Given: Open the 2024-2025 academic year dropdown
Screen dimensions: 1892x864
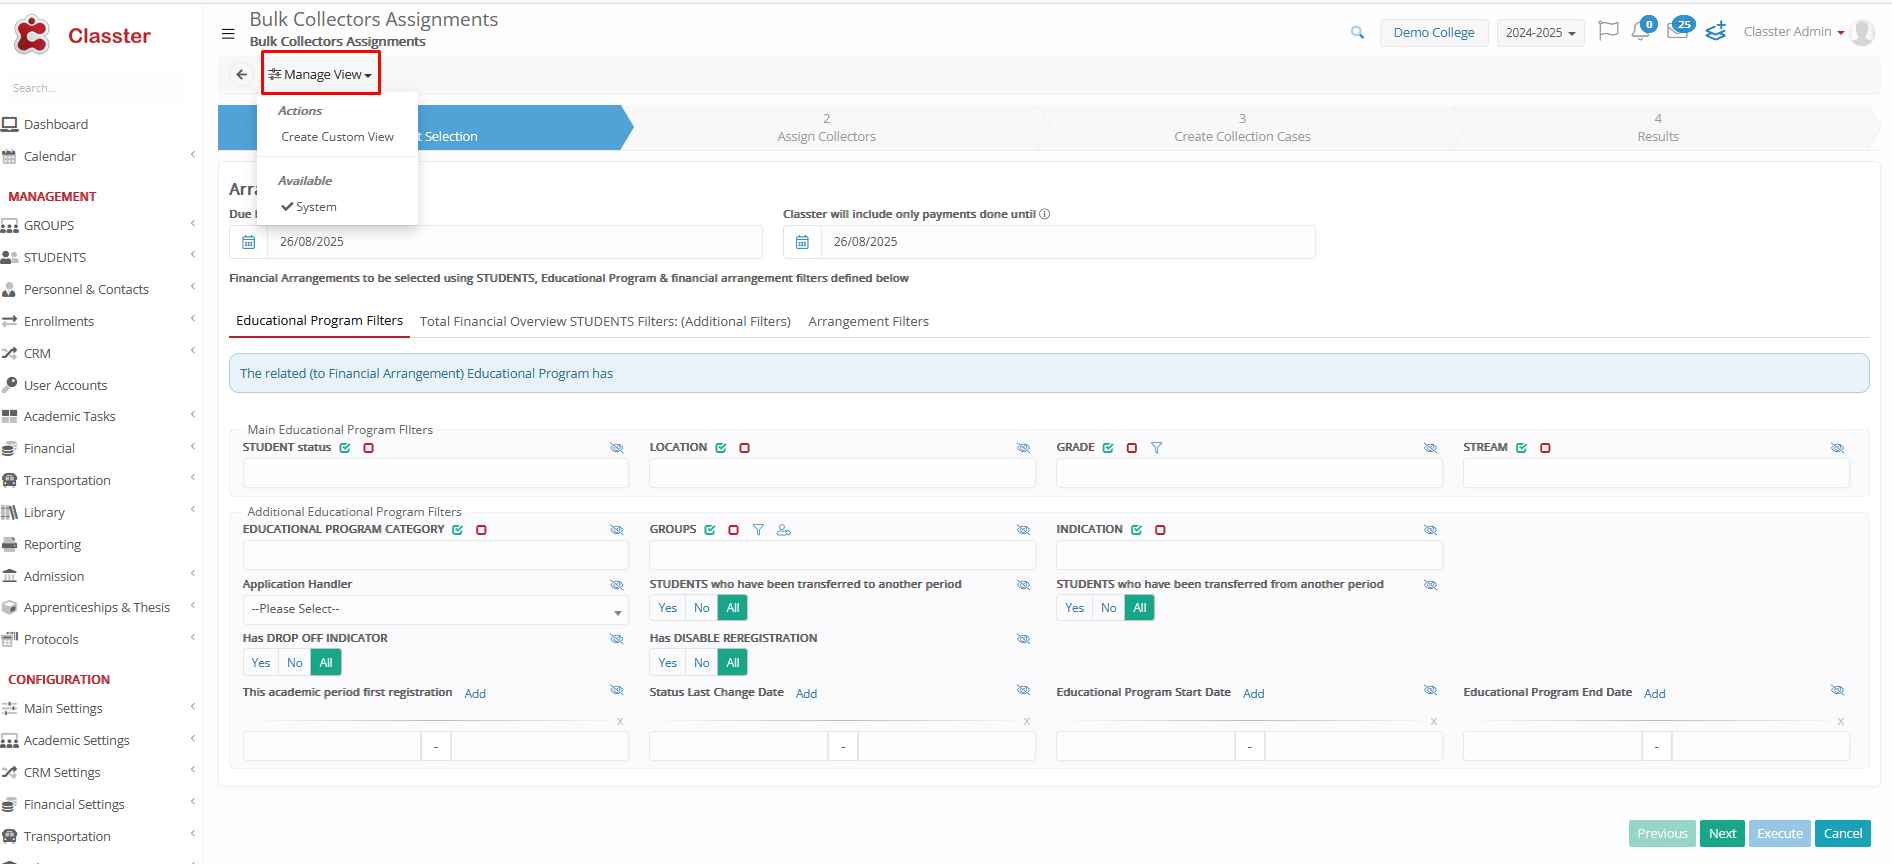Looking at the screenshot, I should (1540, 33).
